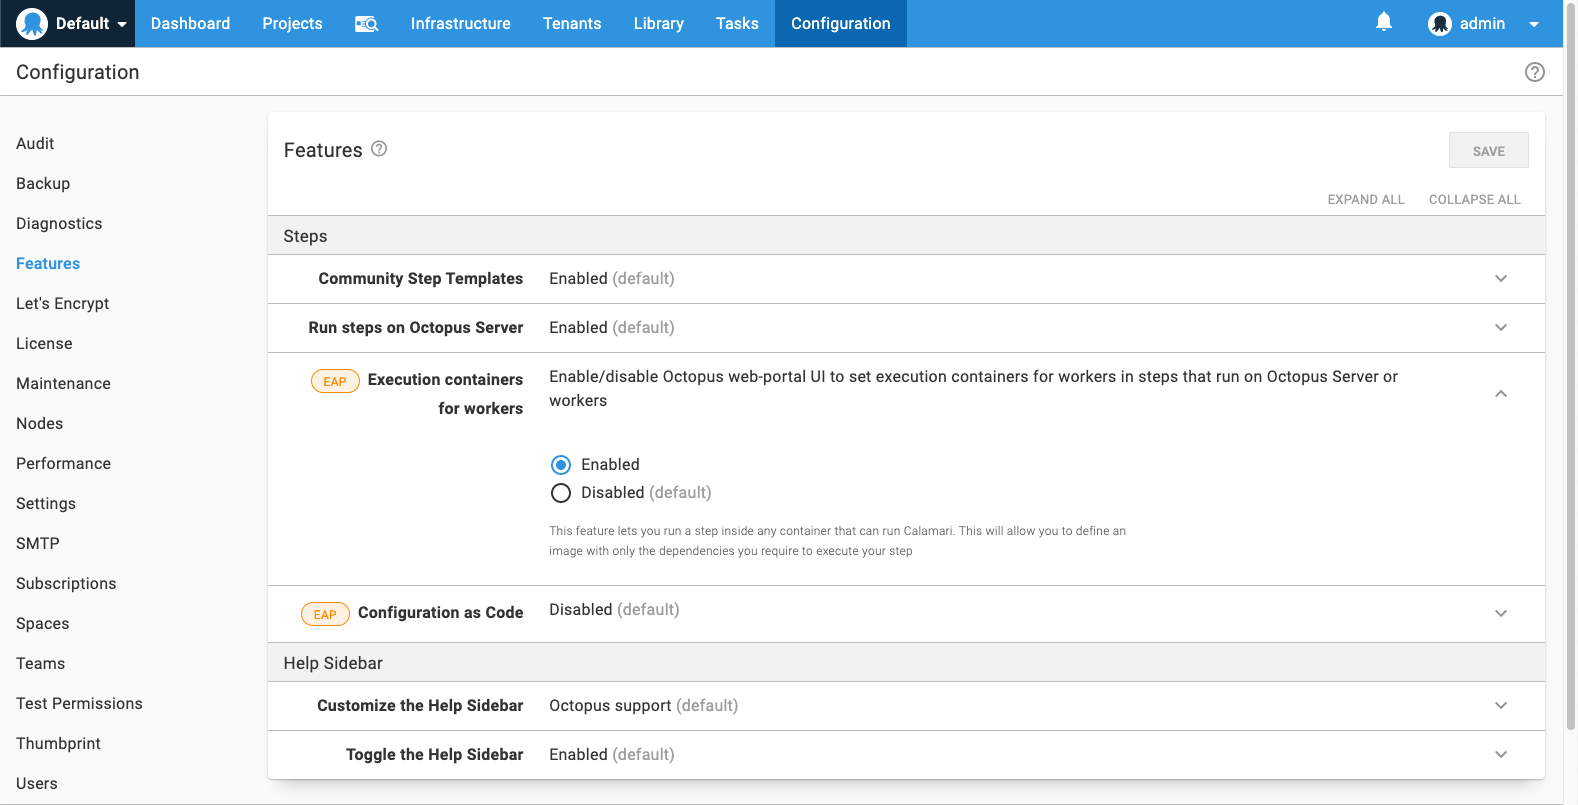Go to the Projects tab
The width and height of the screenshot is (1578, 805).
point(292,24)
